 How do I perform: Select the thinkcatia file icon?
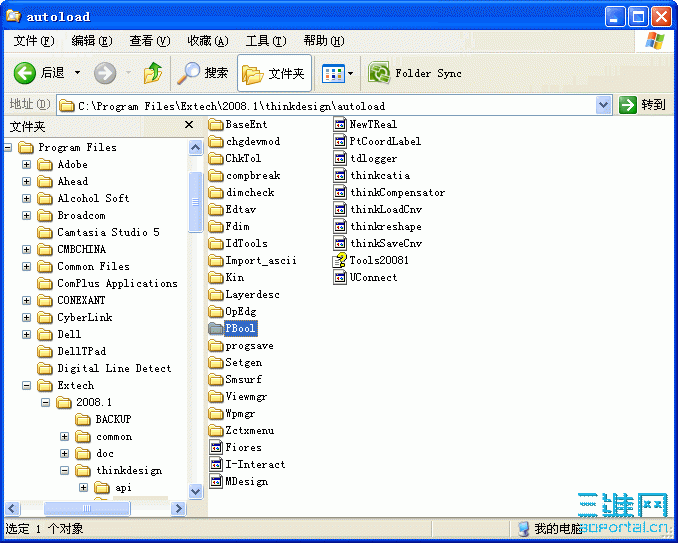340,176
